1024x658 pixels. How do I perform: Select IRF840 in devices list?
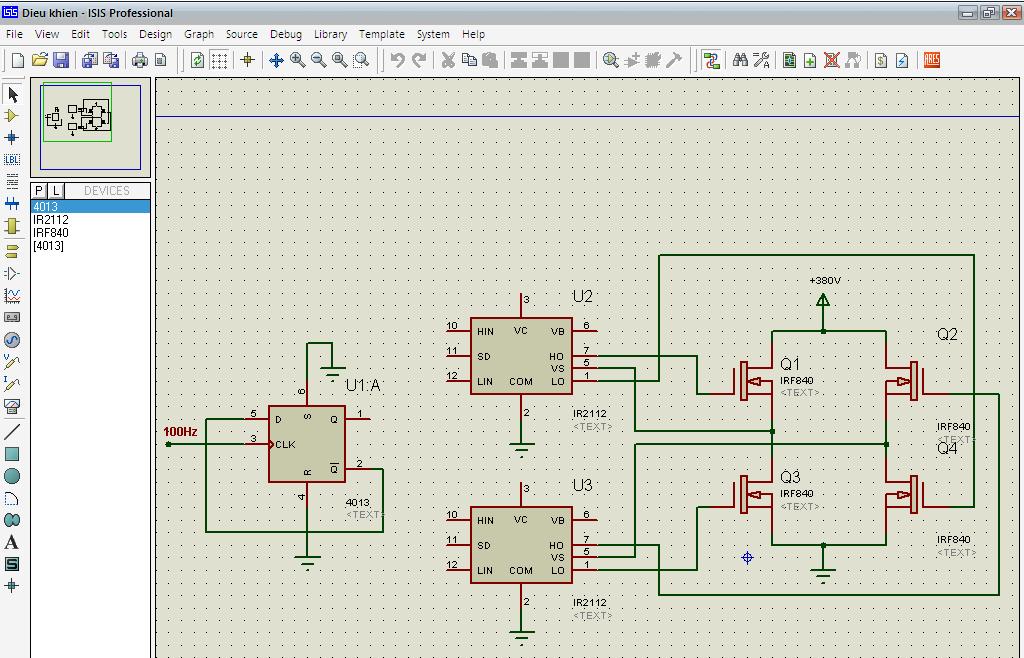pos(51,233)
